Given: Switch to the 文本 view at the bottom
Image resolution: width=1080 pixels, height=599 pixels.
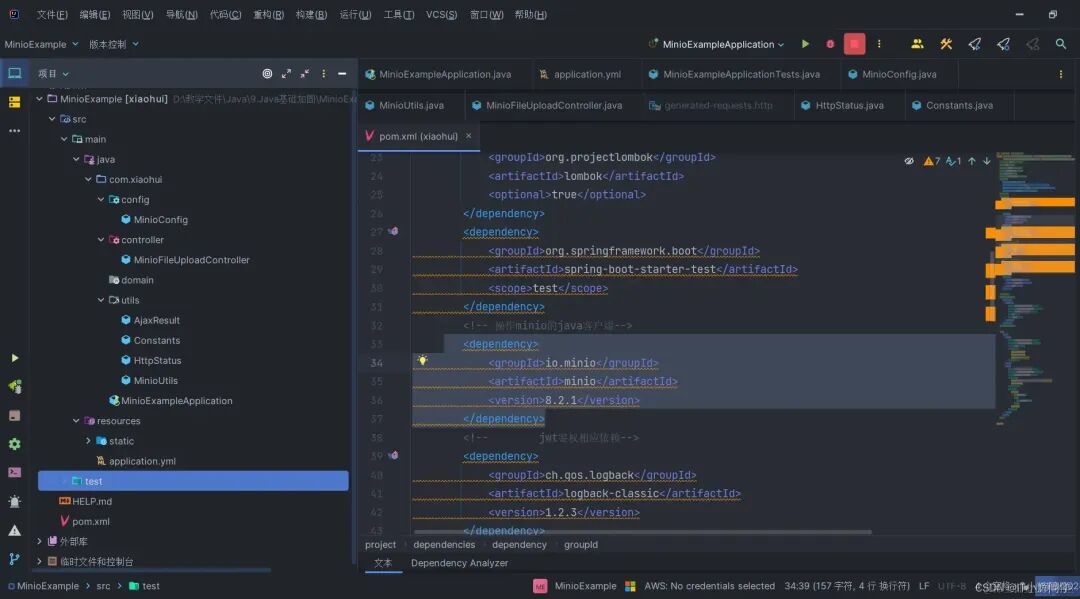Looking at the screenshot, I should [383, 563].
